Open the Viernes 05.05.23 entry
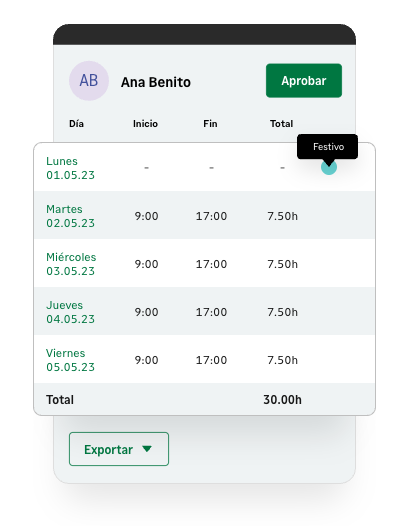 coord(70,360)
